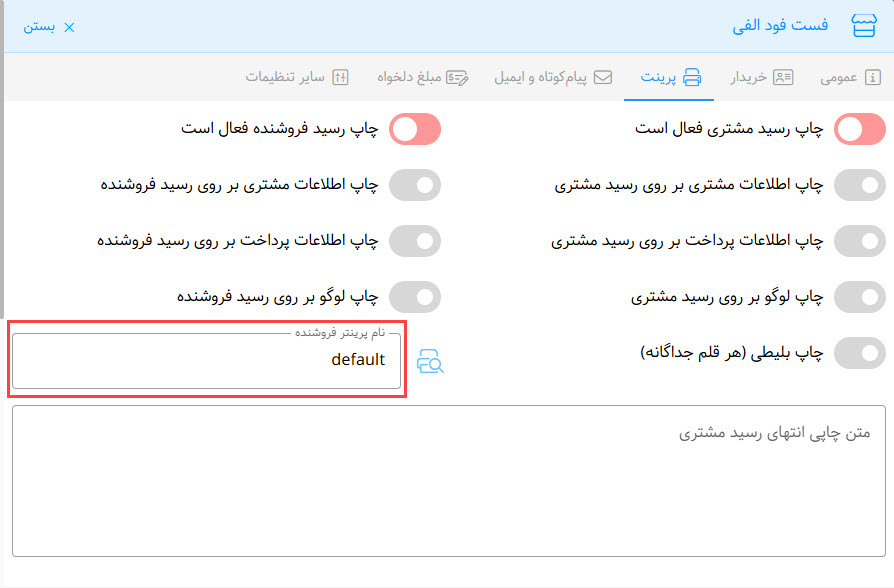Click the نام پرینتر فروشنده input field

206,361
